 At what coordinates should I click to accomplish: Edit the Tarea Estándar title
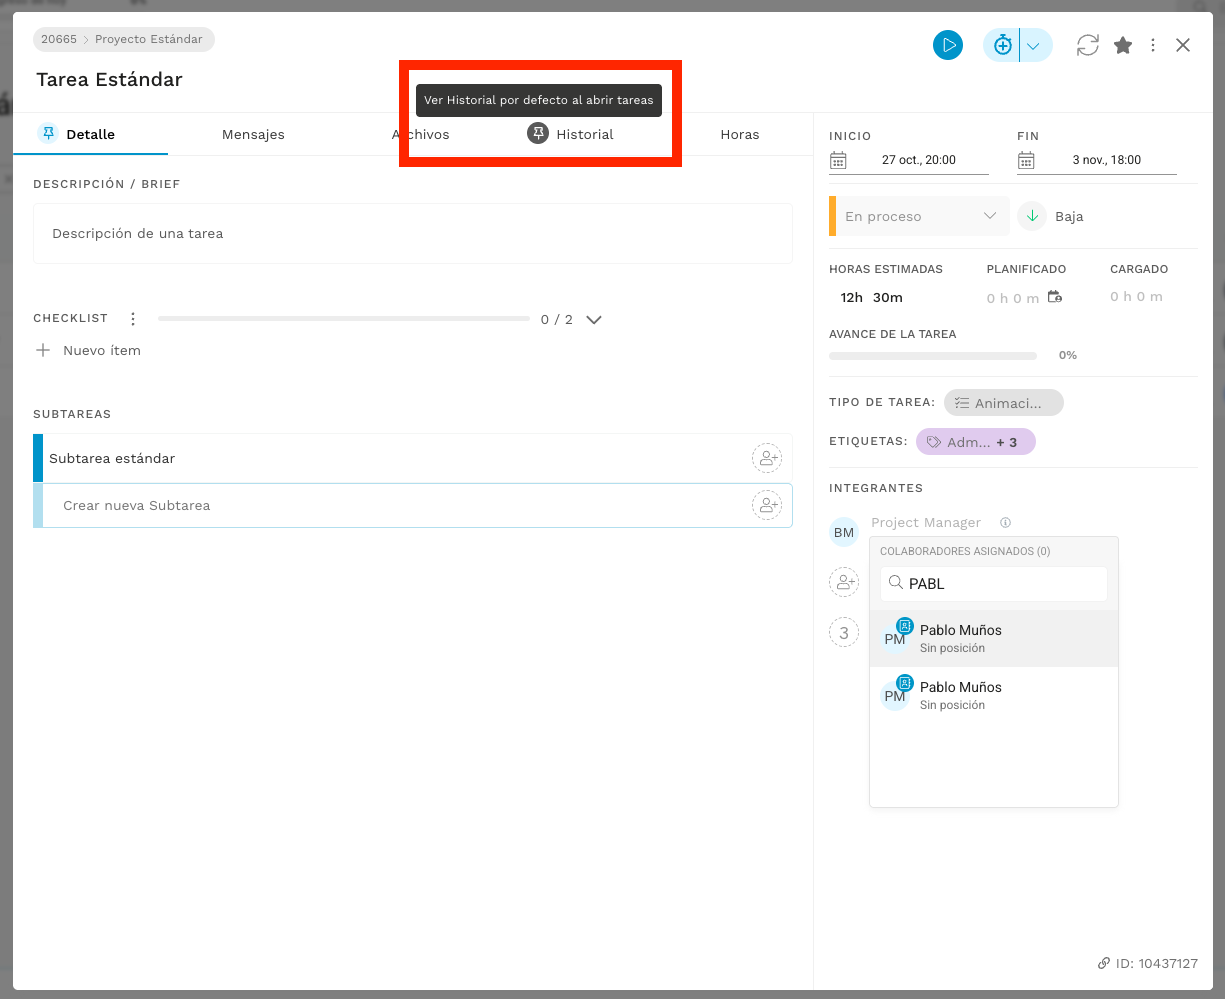point(110,79)
